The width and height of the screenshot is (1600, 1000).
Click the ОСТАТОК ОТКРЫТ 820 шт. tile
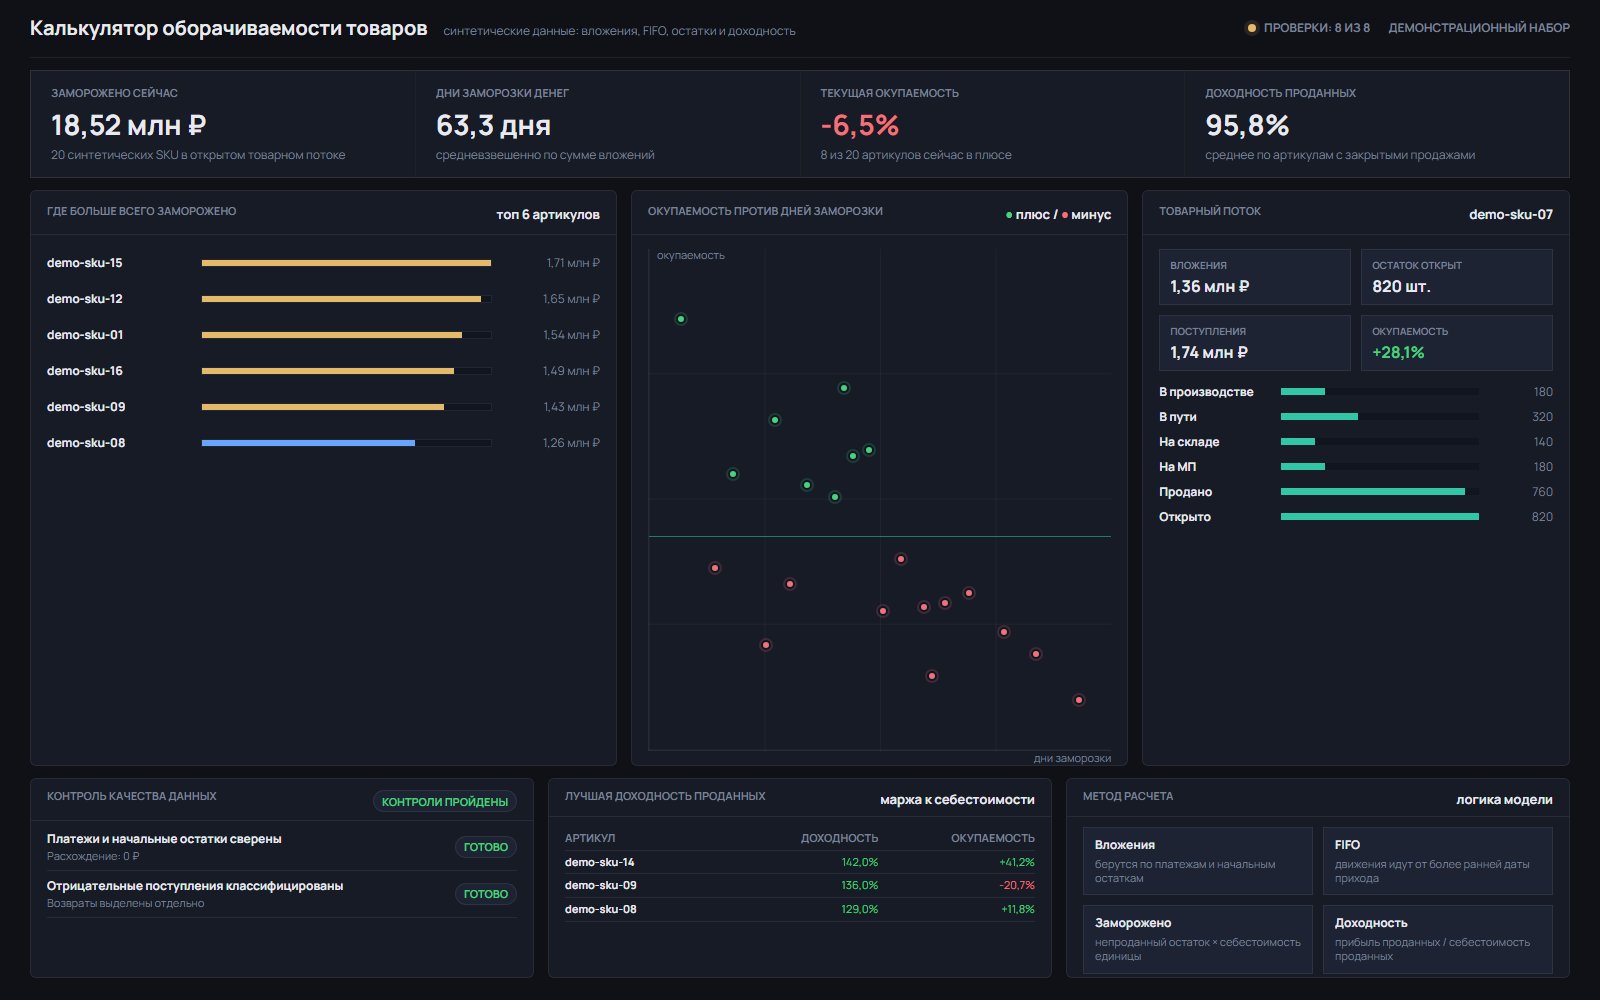[x=1456, y=277]
